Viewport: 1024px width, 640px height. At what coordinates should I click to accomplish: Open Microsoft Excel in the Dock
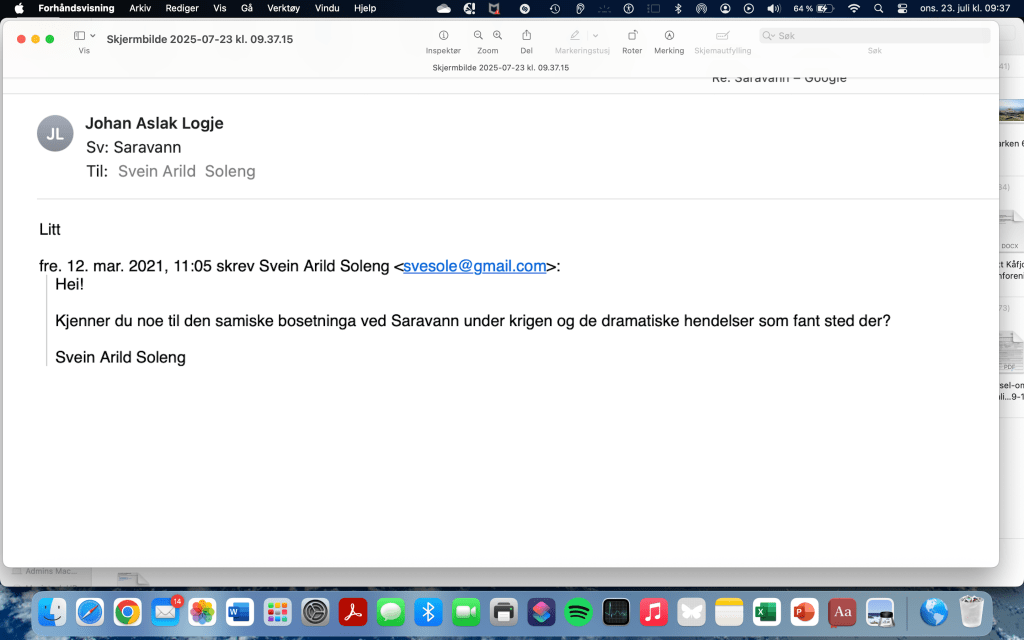766,611
